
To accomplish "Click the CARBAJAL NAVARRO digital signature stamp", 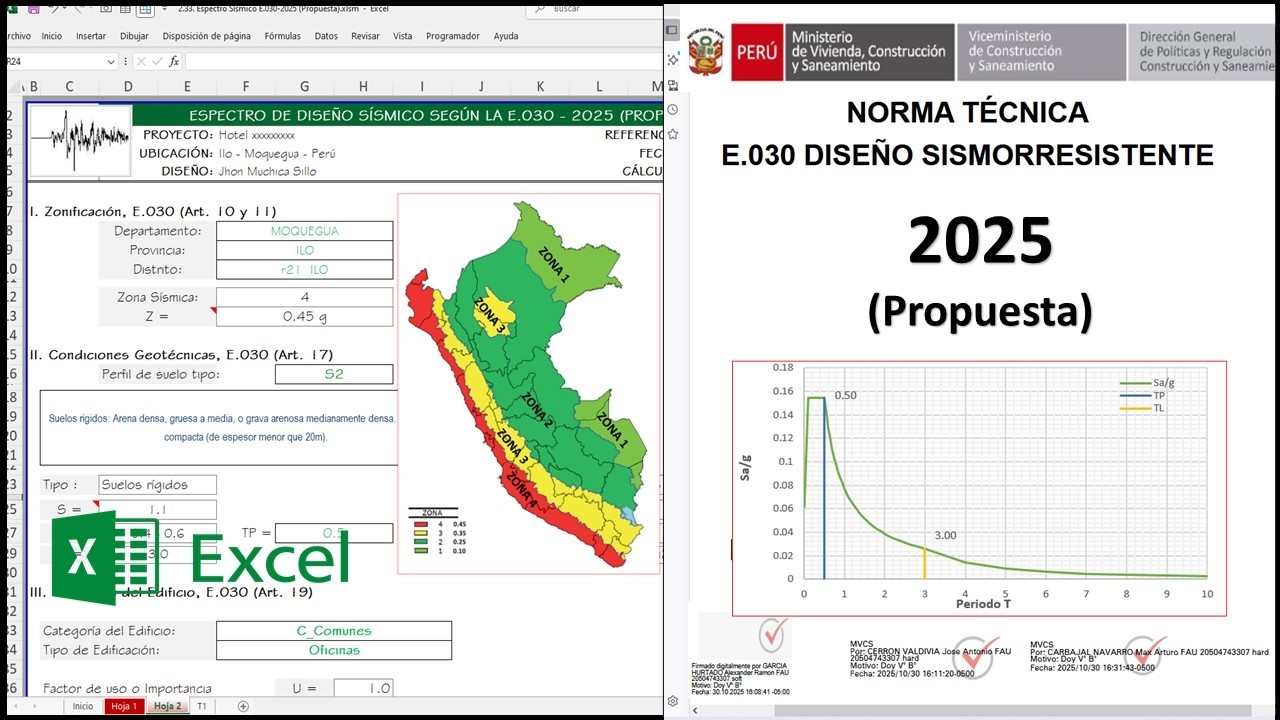I will tap(1148, 656).
